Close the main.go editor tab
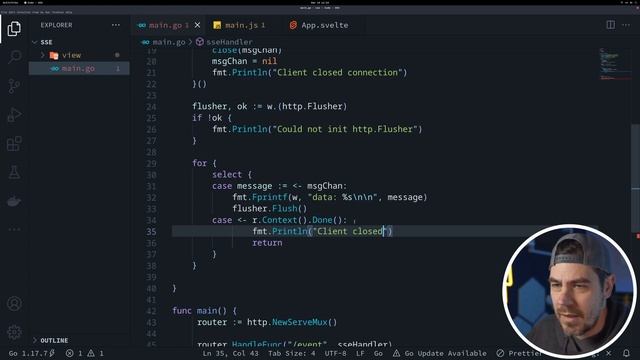 tap(198, 25)
